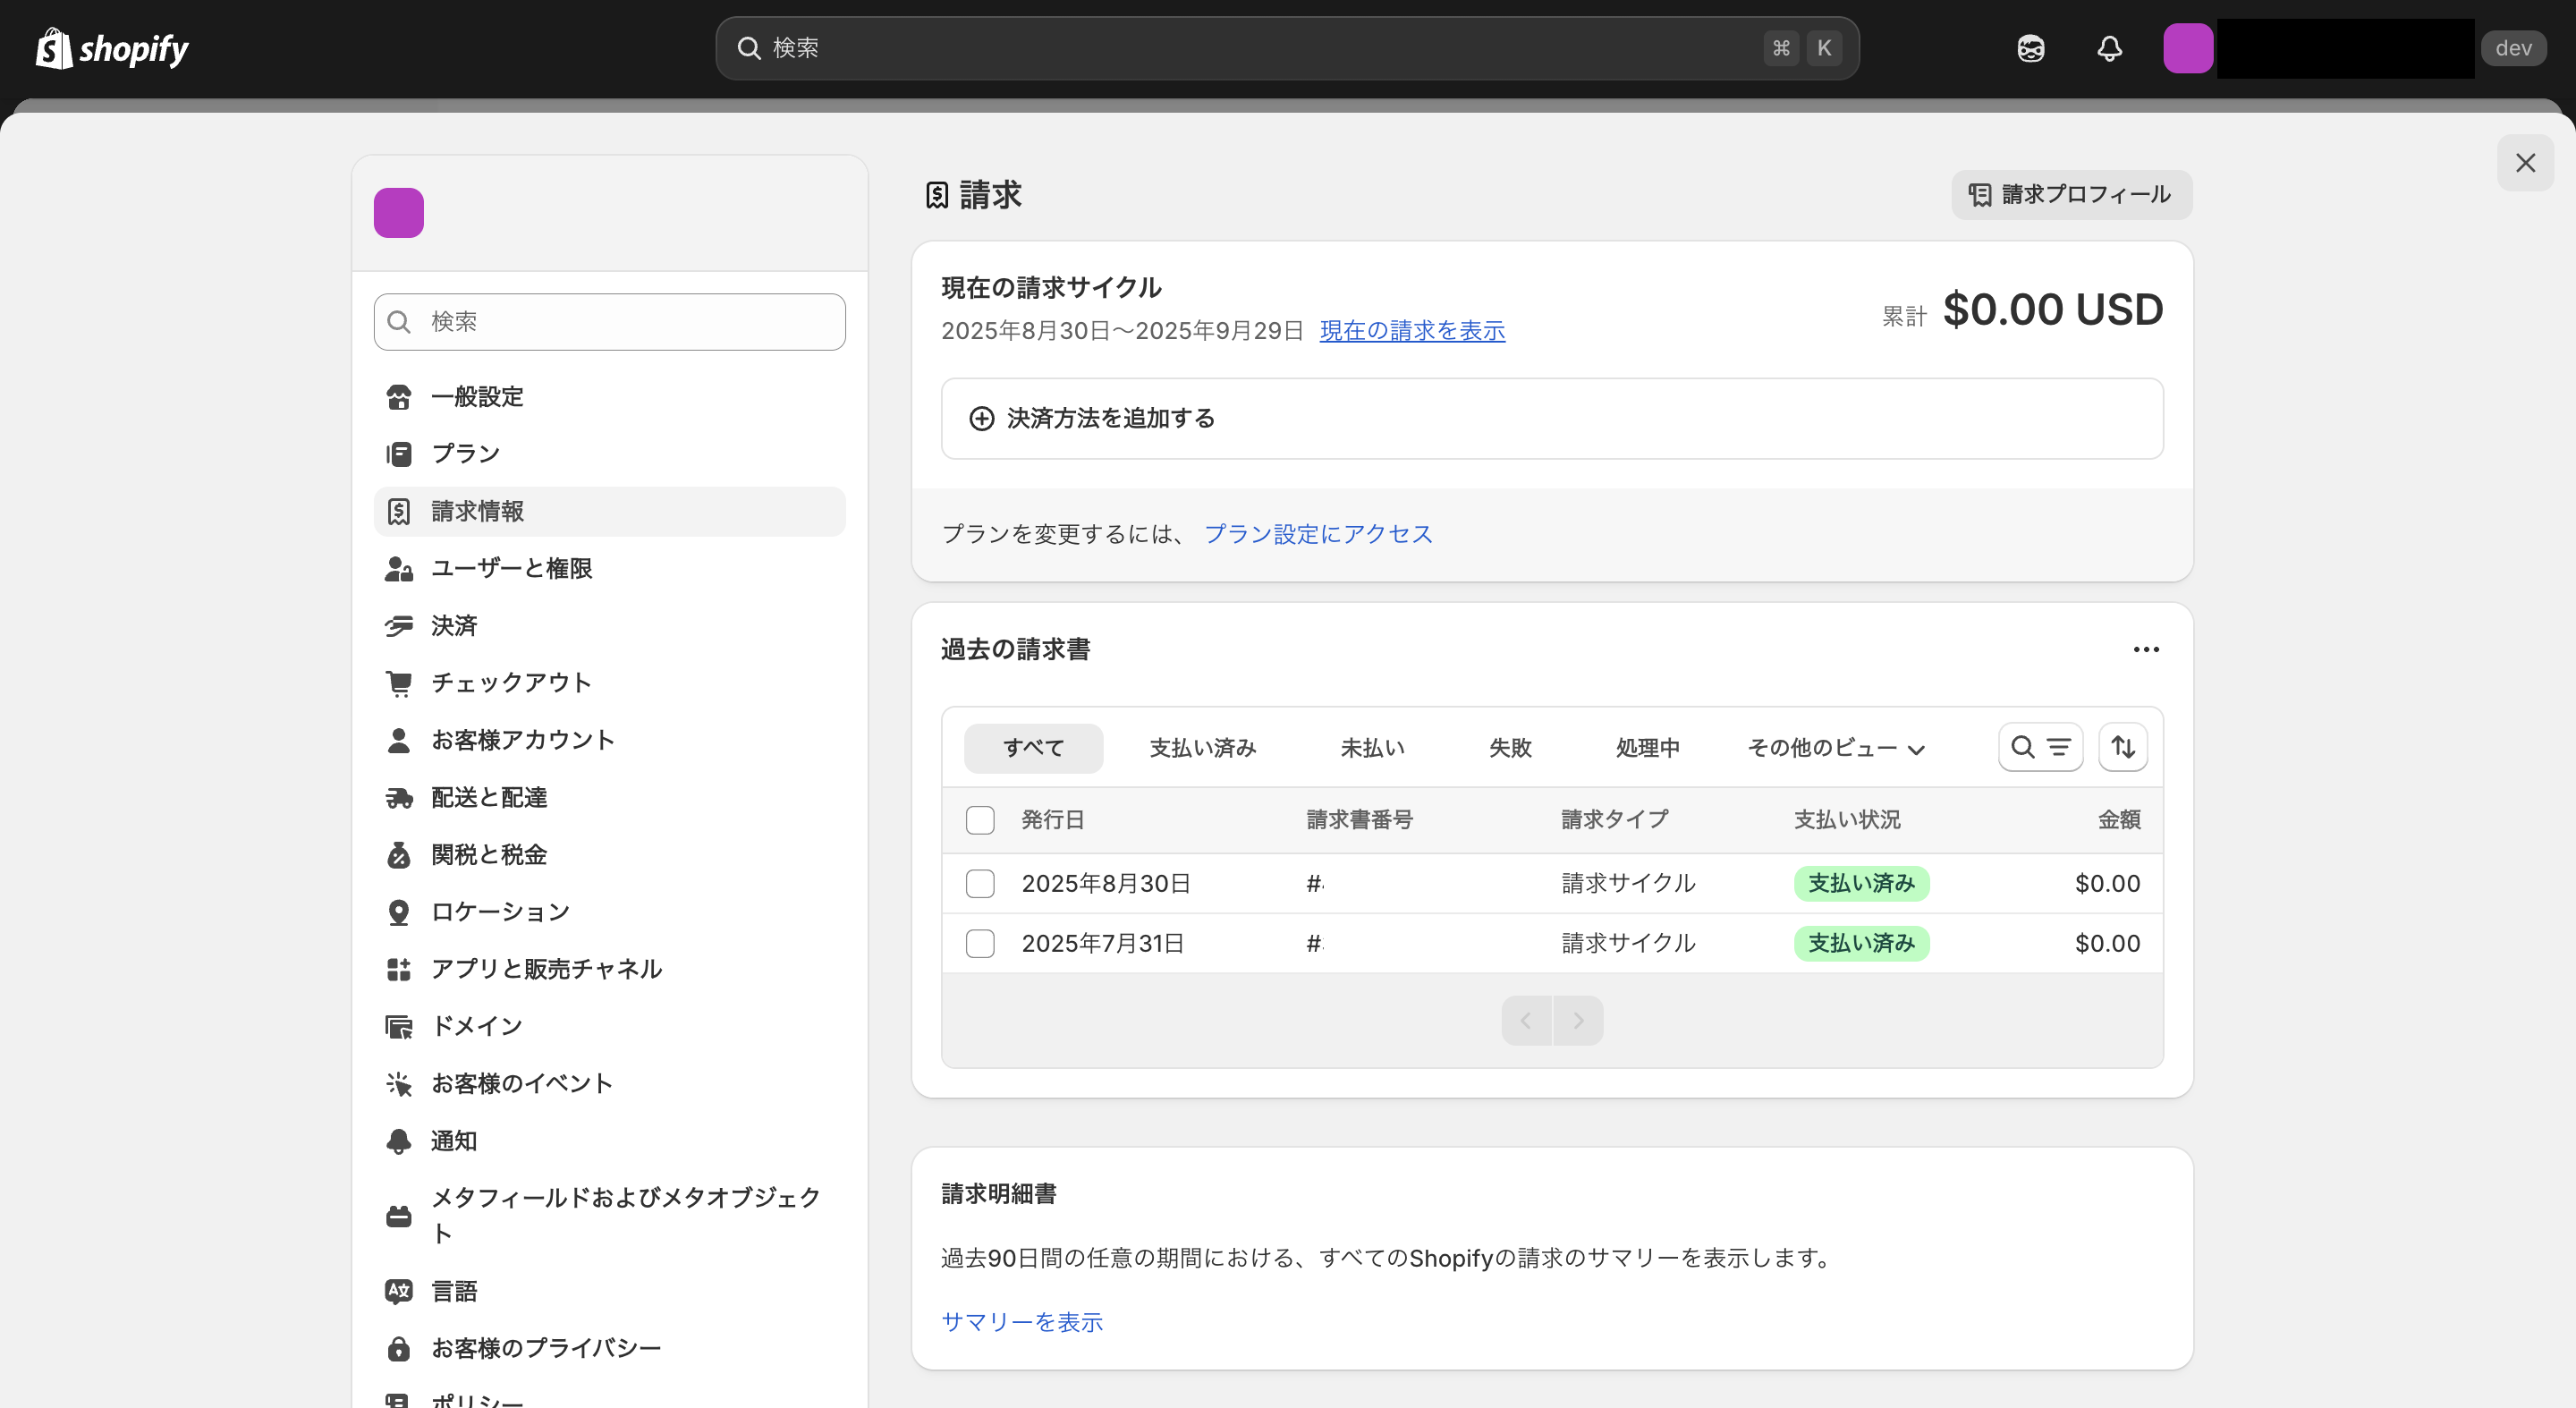This screenshot has height=1408, width=2576.
Task: Open the サマリーを表示 link
Action: [1022, 1322]
